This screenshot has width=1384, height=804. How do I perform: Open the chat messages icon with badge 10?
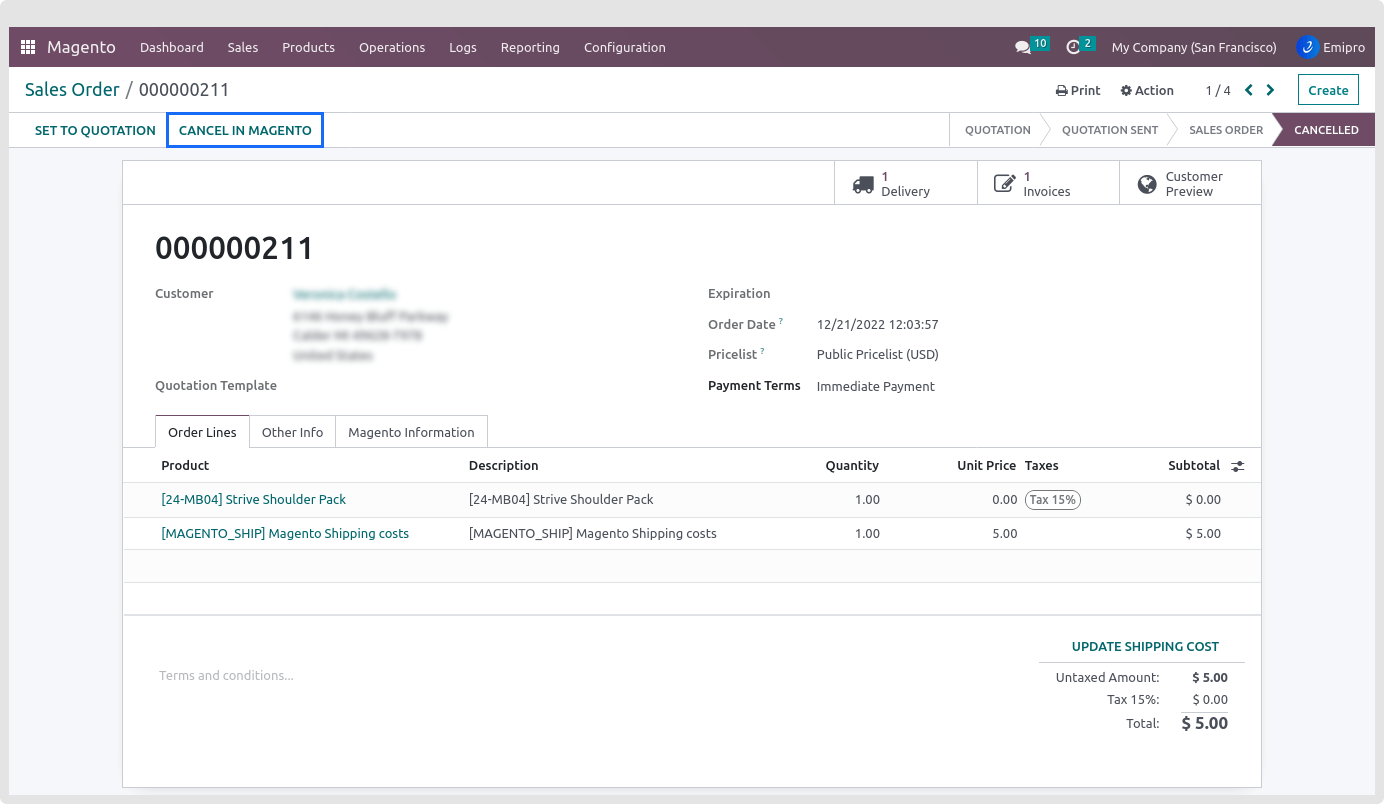pyautogui.click(x=1022, y=47)
